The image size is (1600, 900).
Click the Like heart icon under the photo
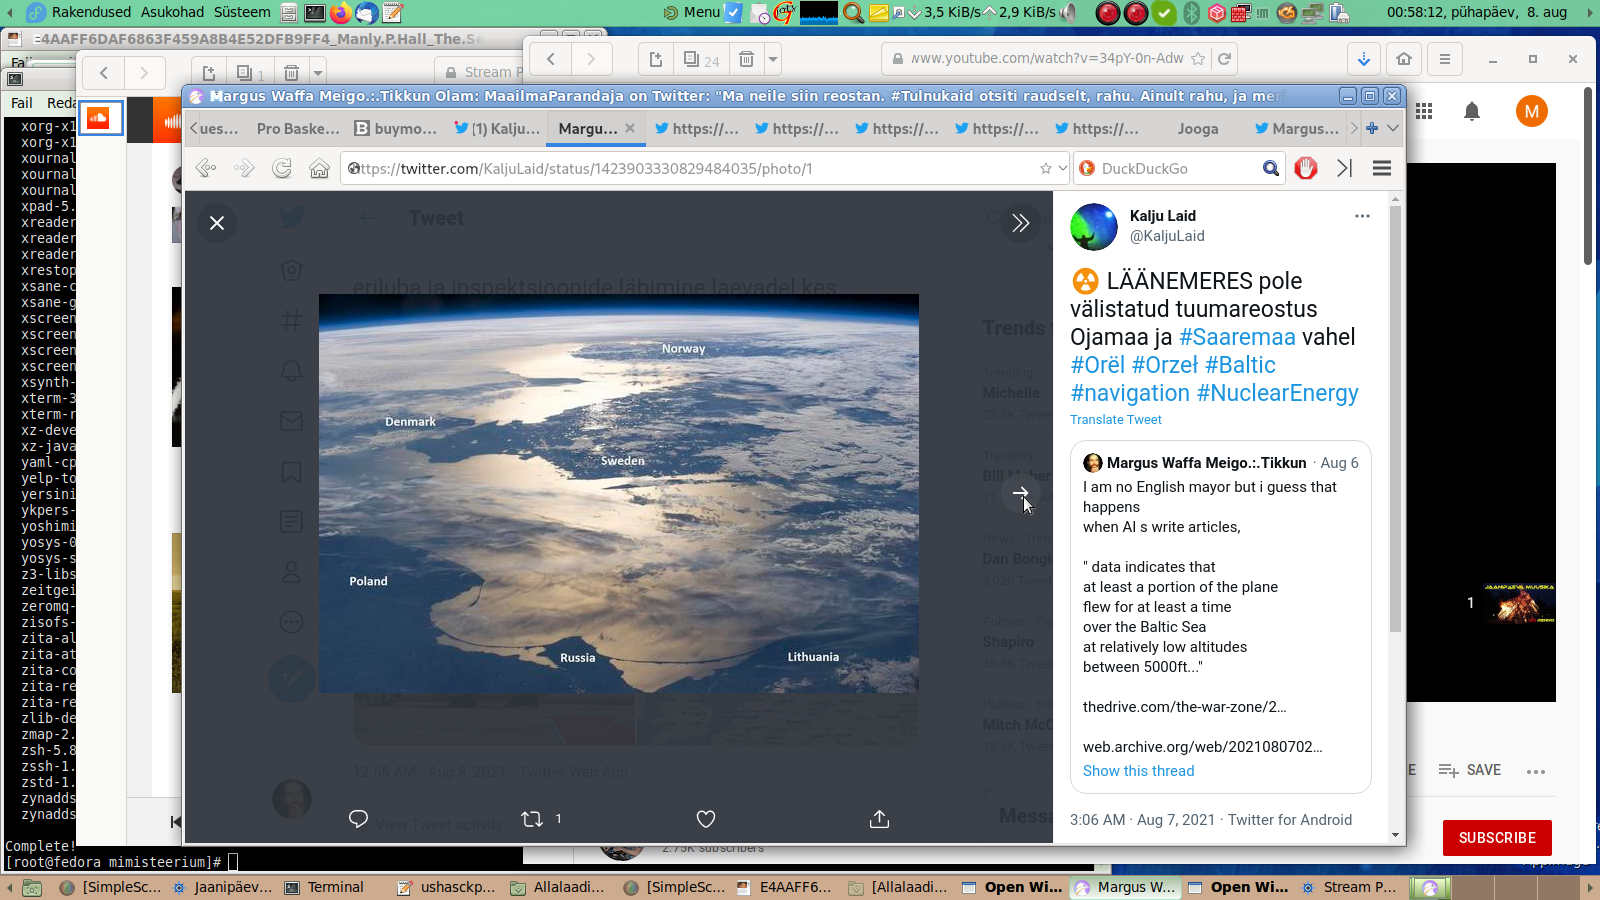(x=706, y=819)
